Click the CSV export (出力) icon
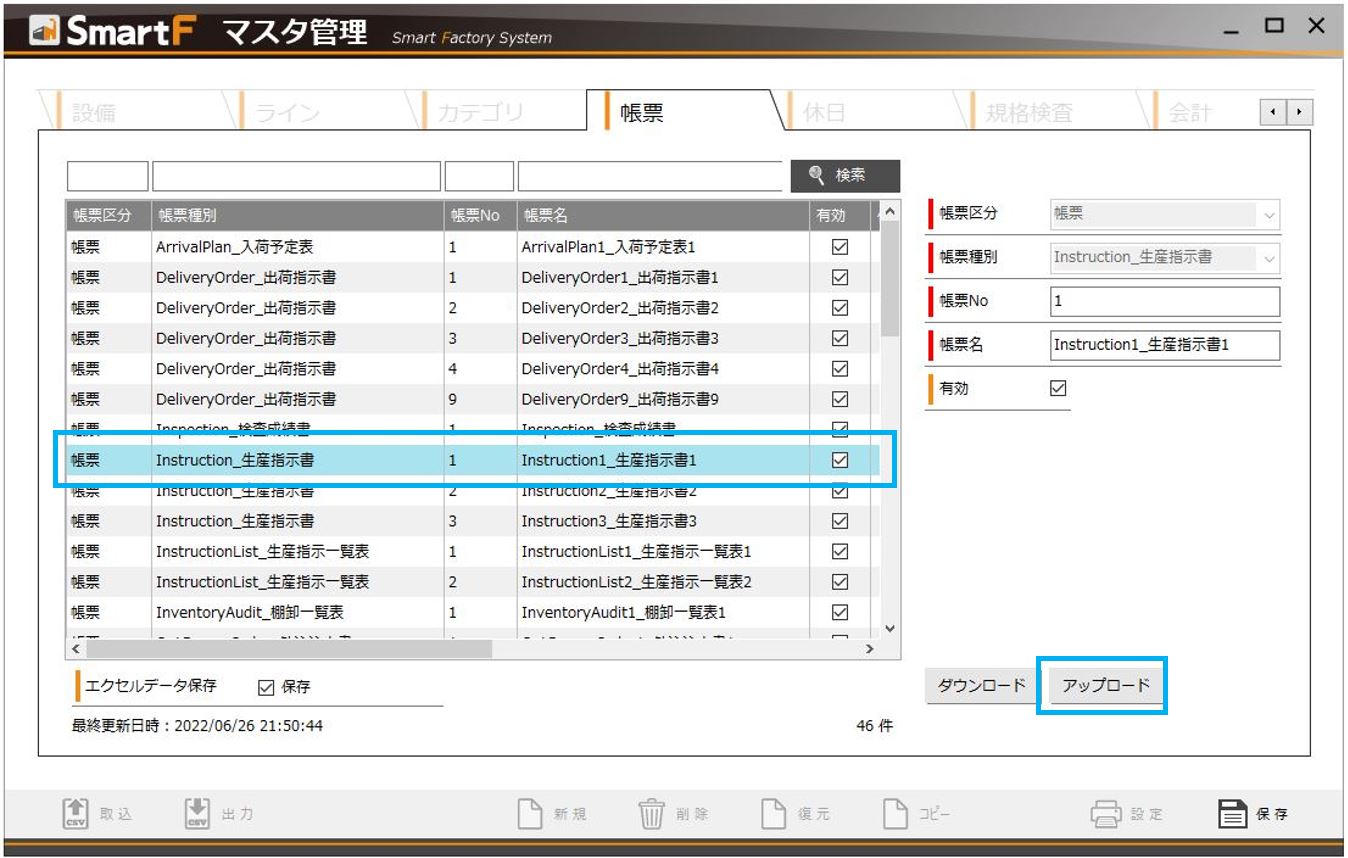 (x=197, y=813)
